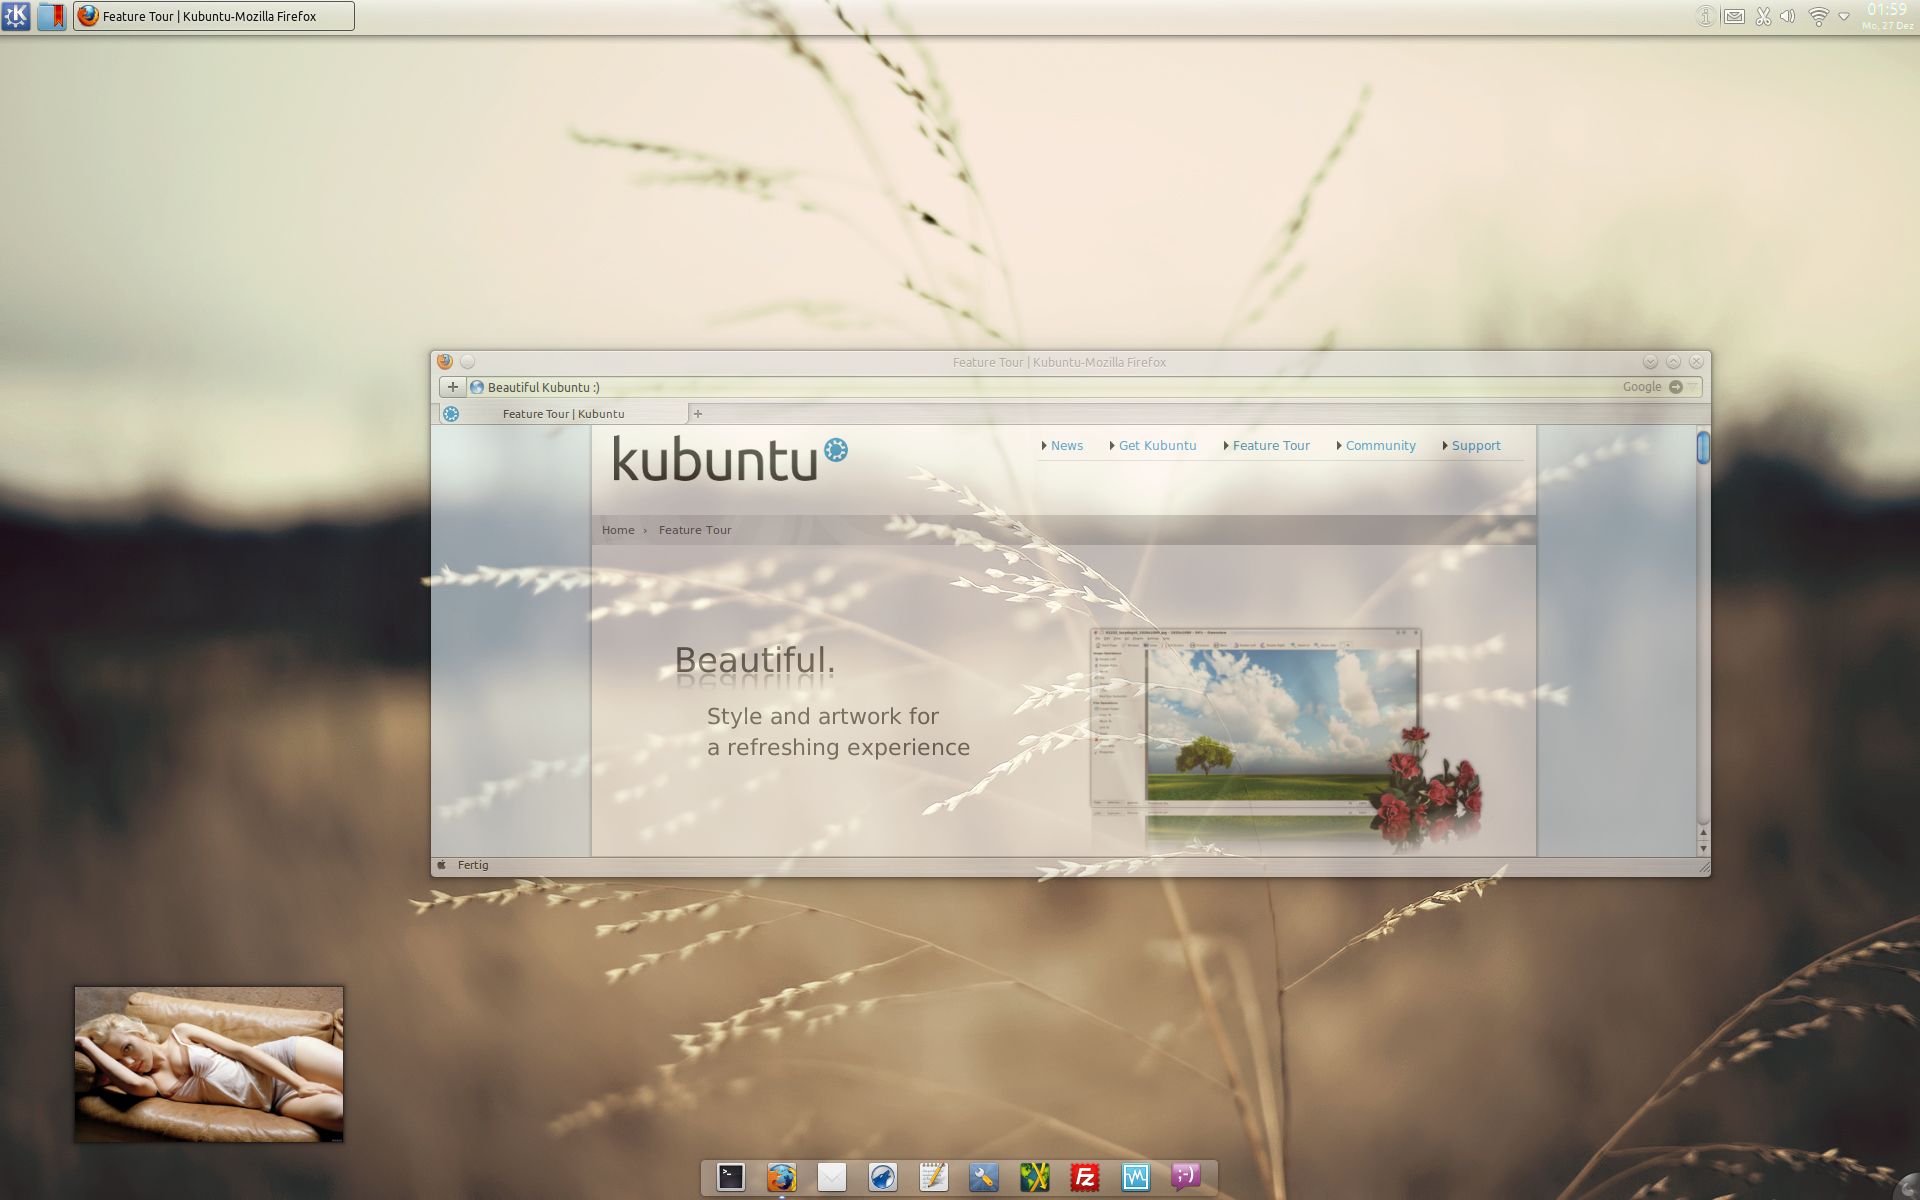Viewport: 1920px width, 1200px height.
Task: Click the scrollbar down arrow
Action: [x=1703, y=849]
